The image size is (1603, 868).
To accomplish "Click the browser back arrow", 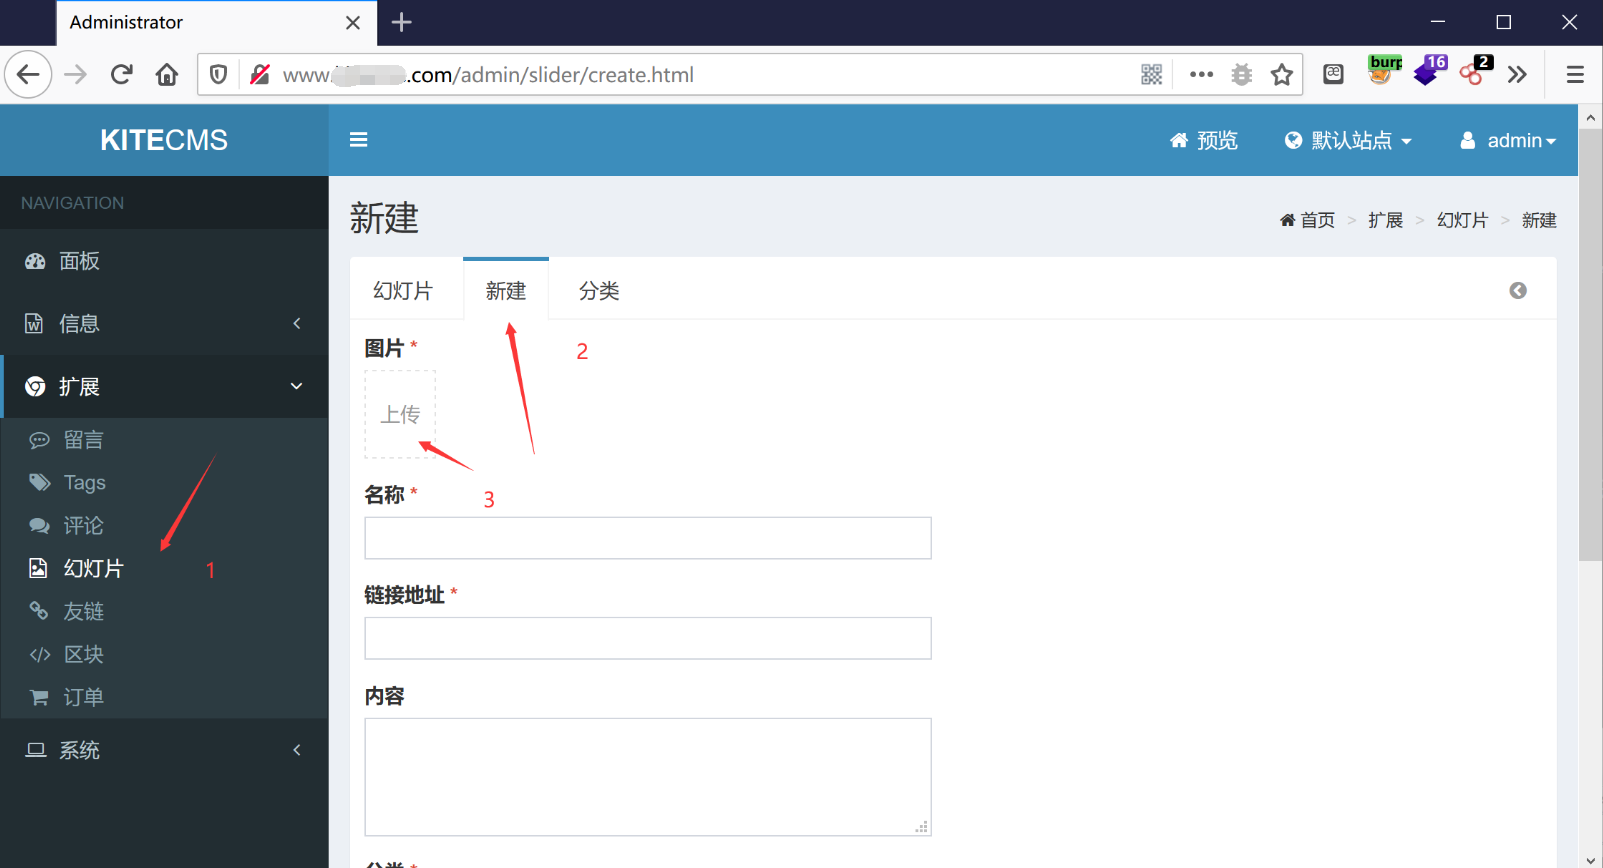I will tap(28, 75).
